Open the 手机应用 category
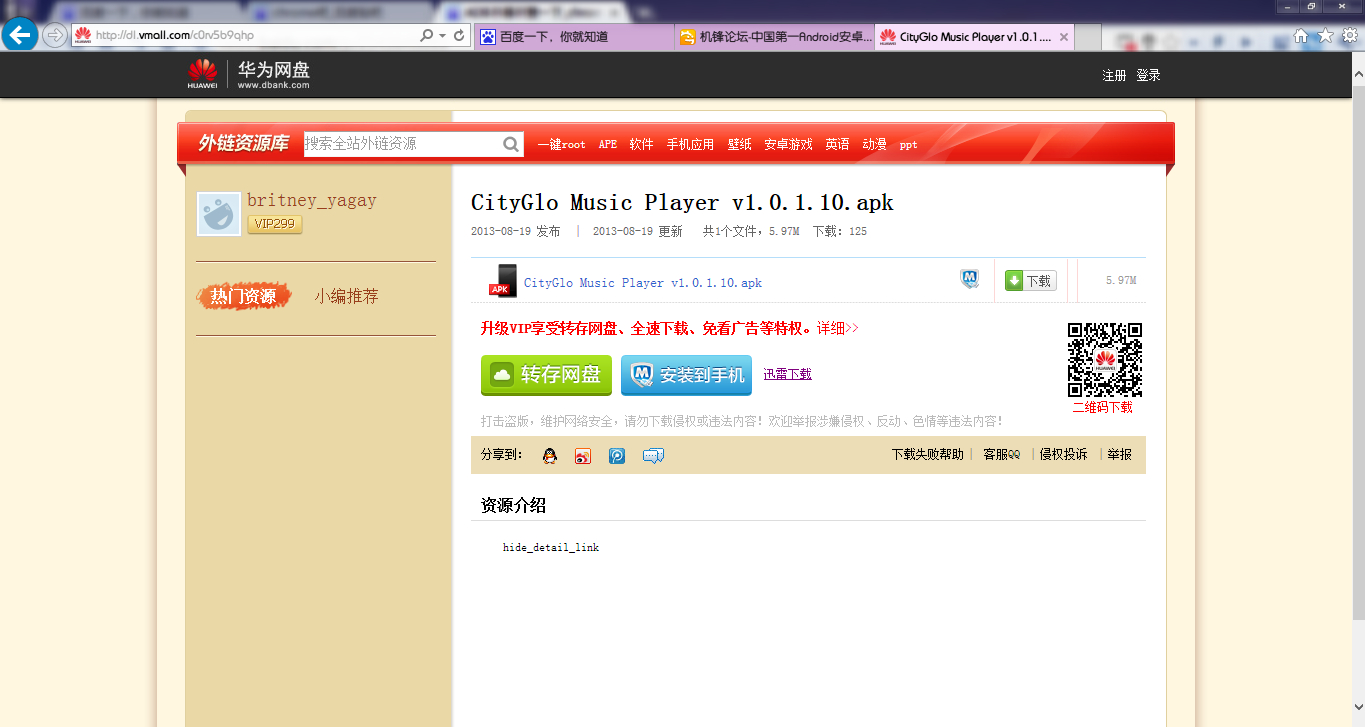 (690, 145)
